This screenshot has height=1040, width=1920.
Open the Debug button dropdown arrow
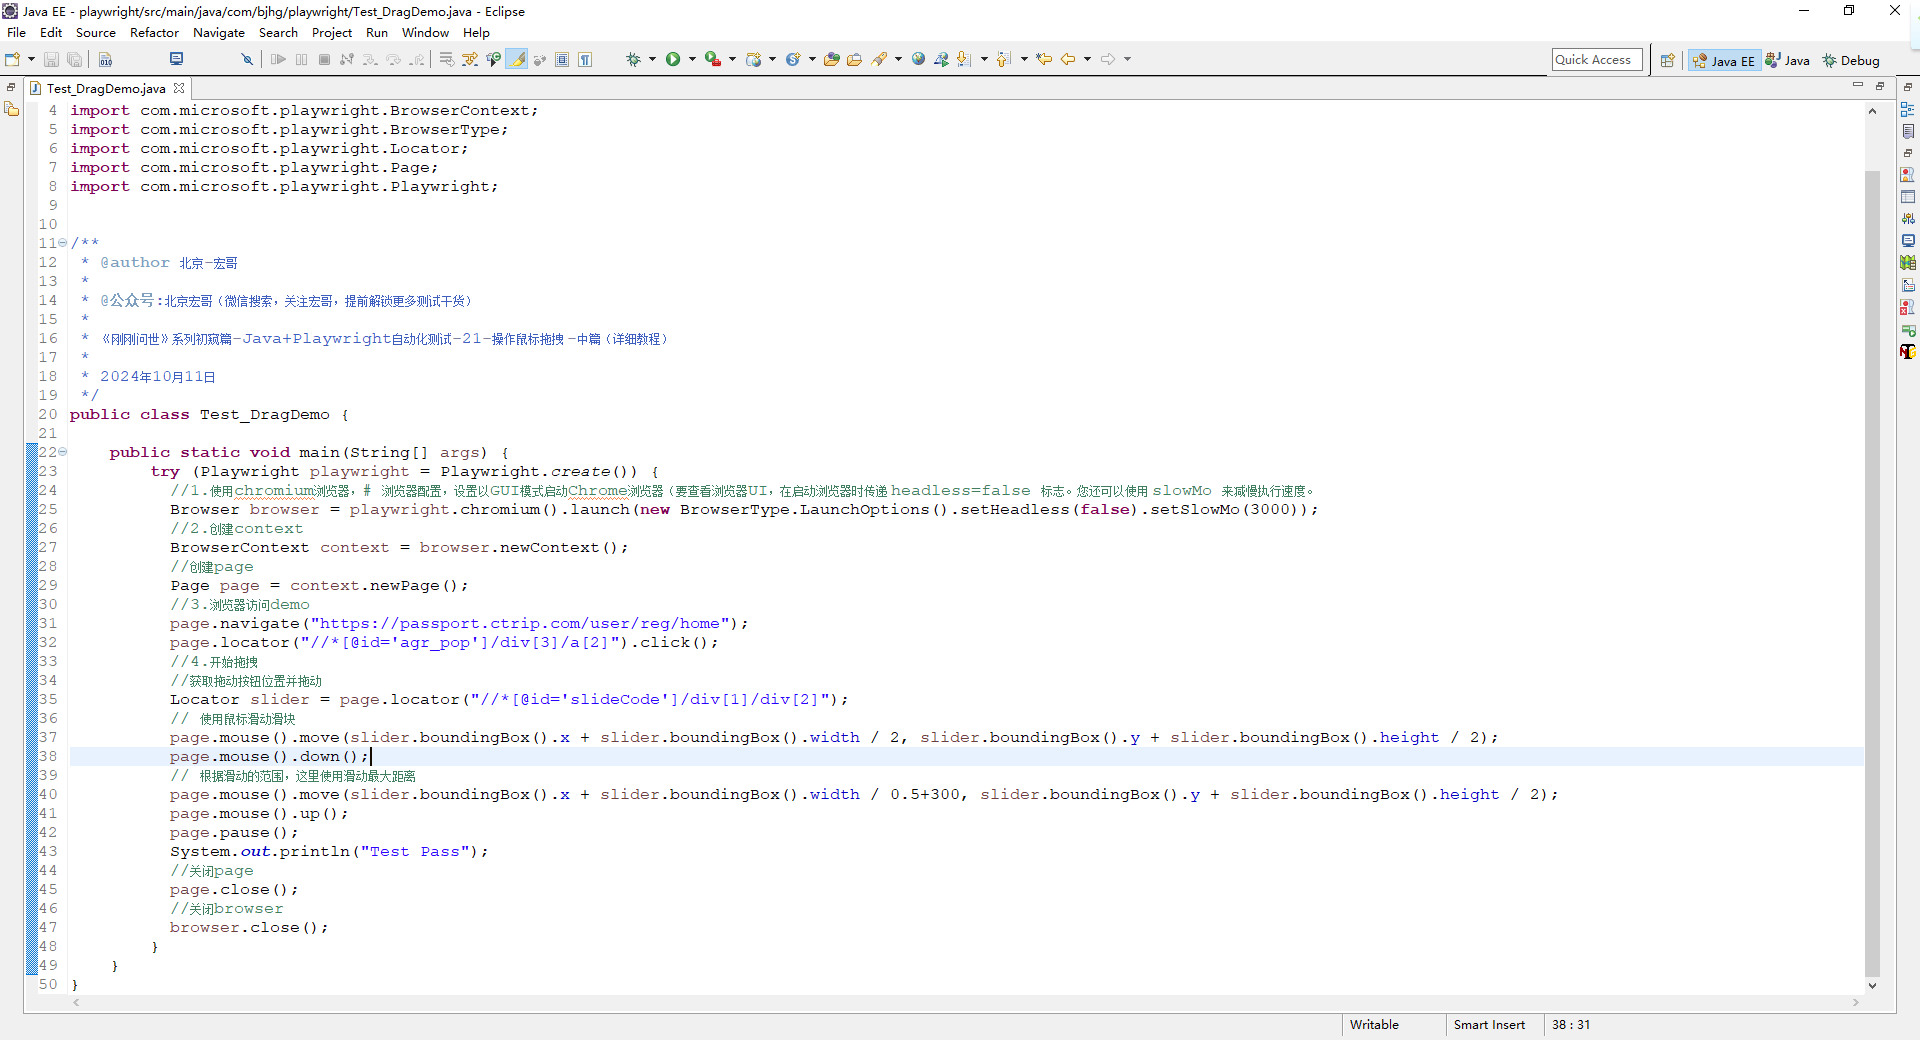[652, 60]
